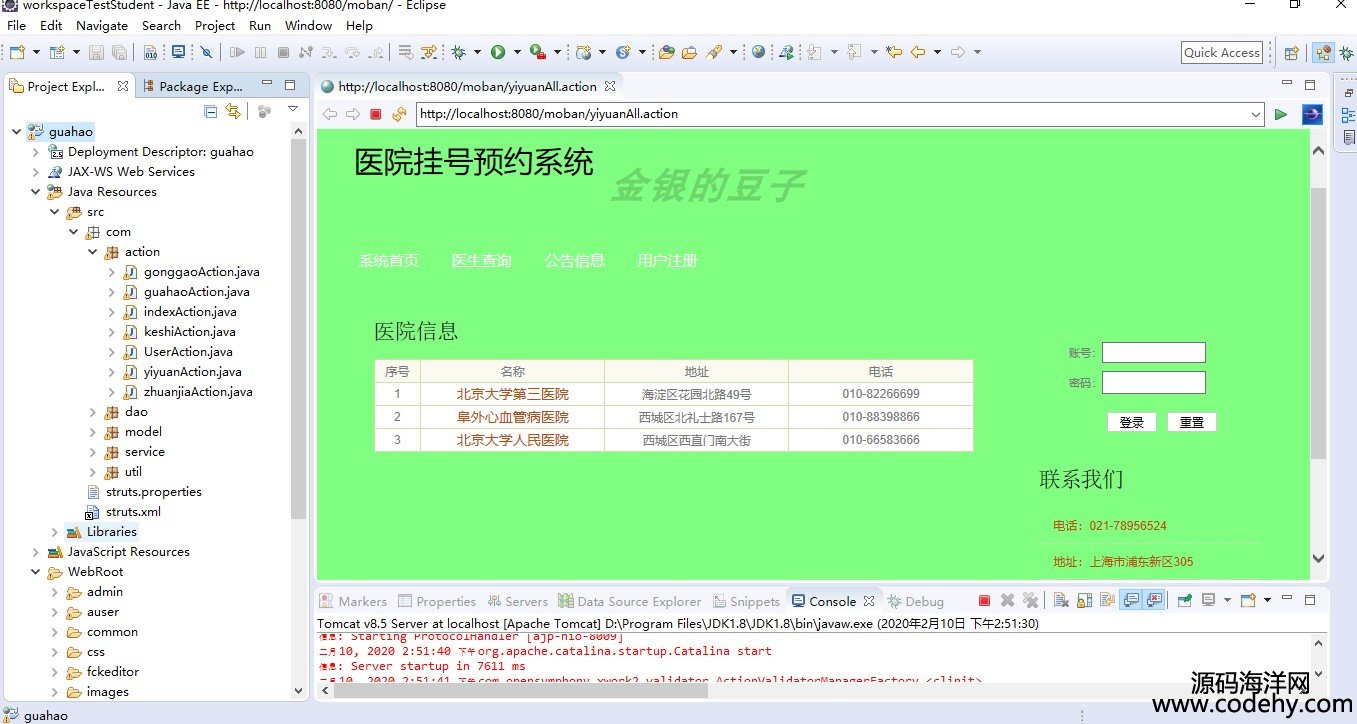Open the 北京大学第三医院 hospital link
Screen dimensions: 1357x724
(x=512, y=394)
